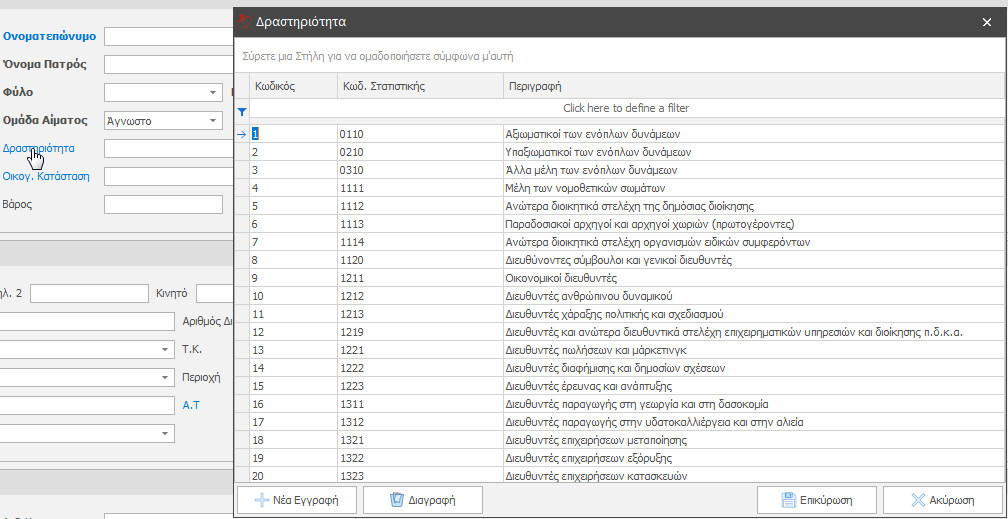
Task: Click the current row arrow indicator
Action: tap(241, 133)
